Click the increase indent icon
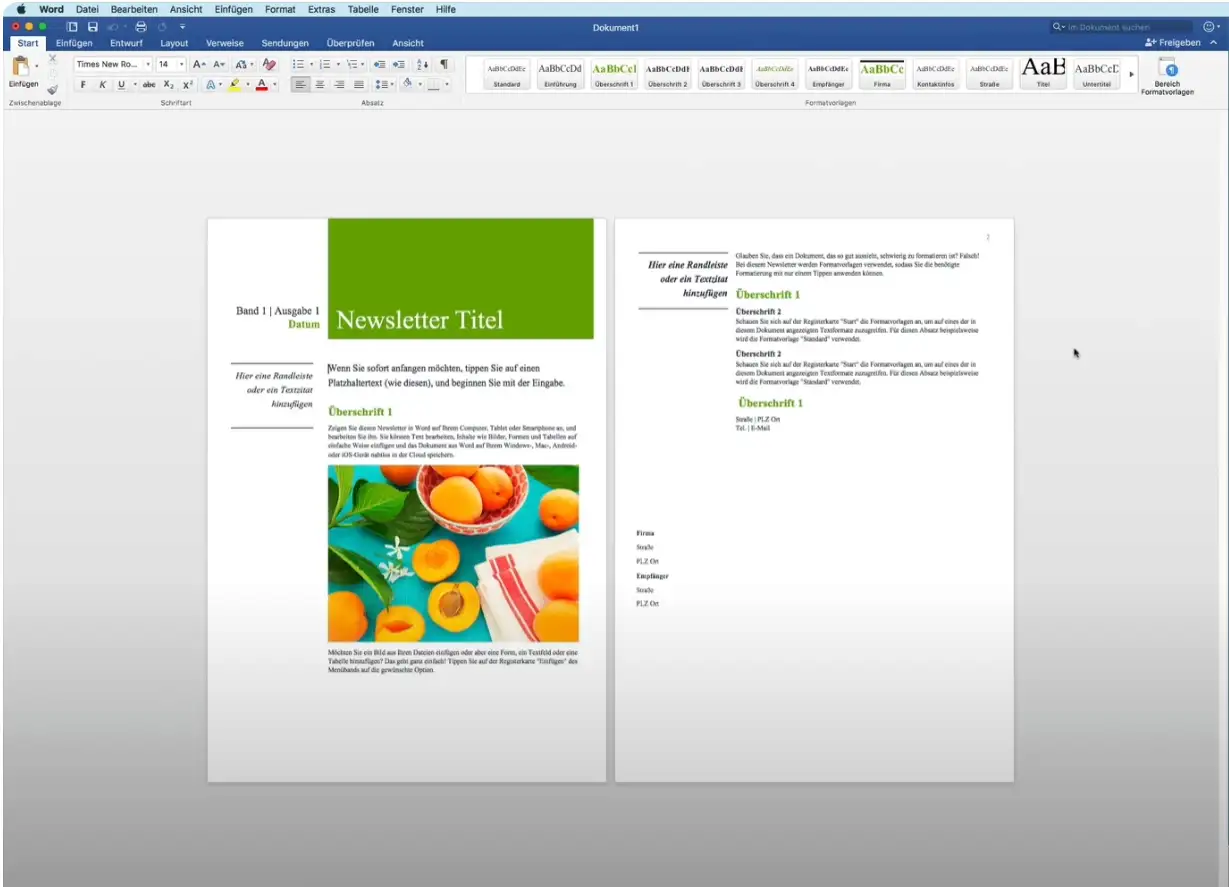 click(x=399, y=64)
